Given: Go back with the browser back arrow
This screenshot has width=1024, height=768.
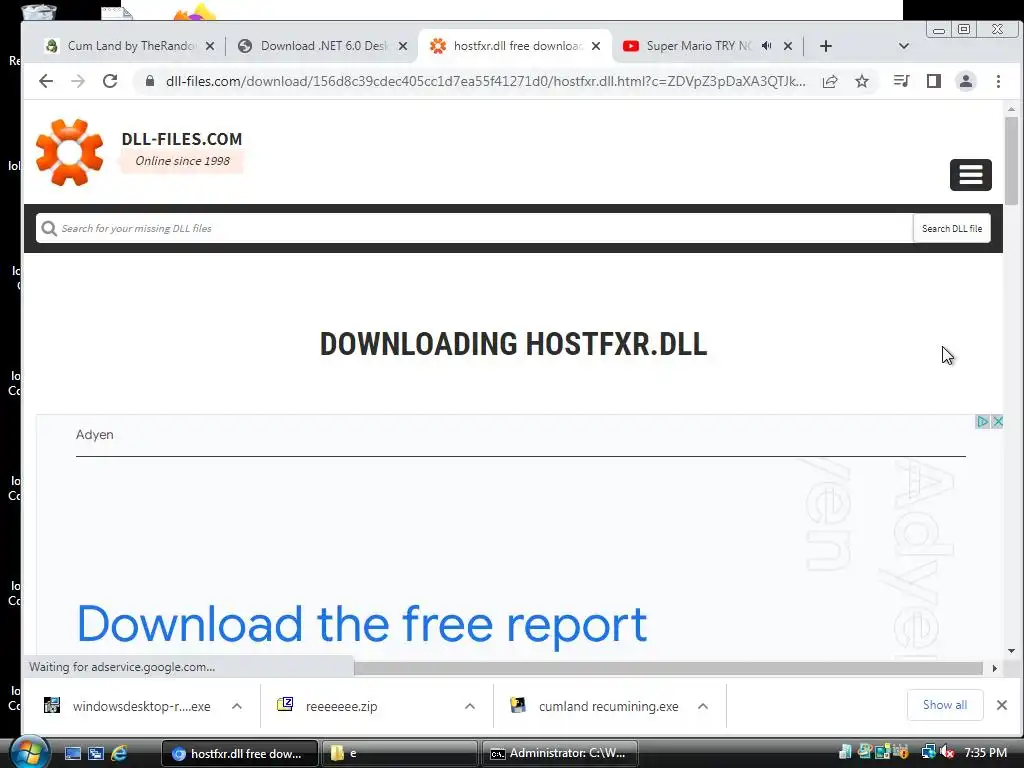Looking at the screenshot, I should 46,81.
